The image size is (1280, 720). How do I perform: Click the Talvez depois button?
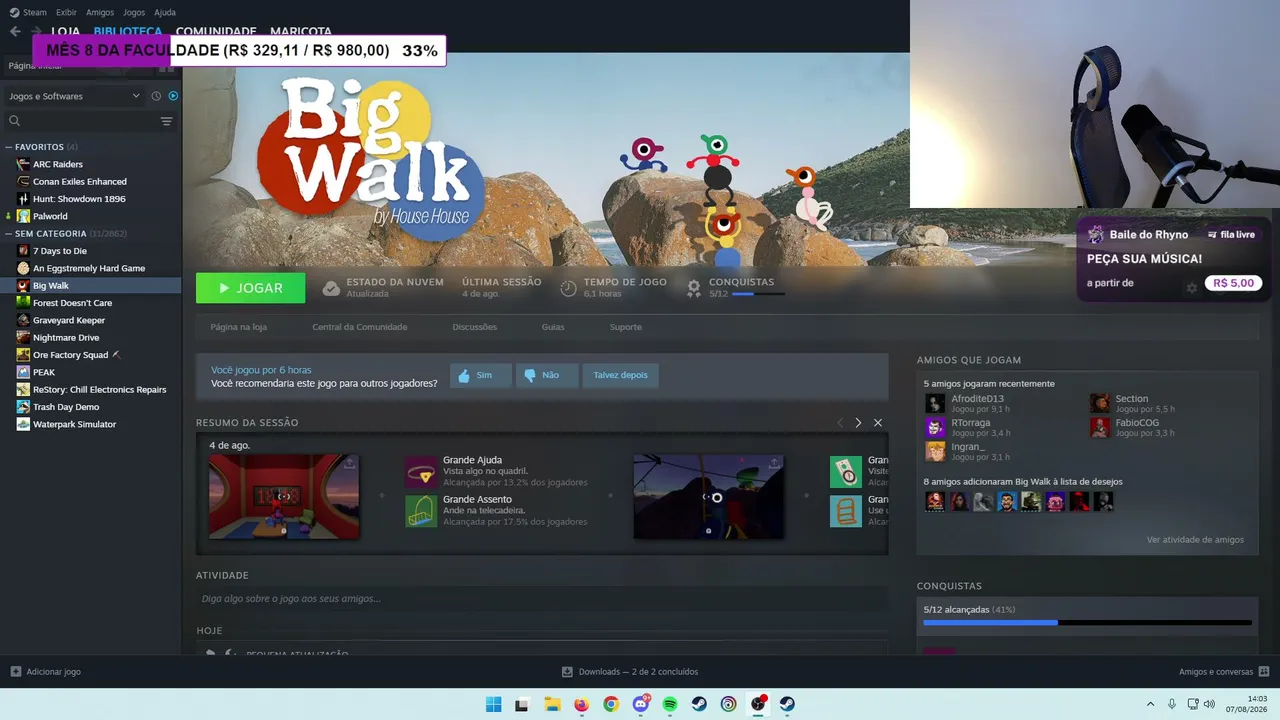[x=620, y=375]
